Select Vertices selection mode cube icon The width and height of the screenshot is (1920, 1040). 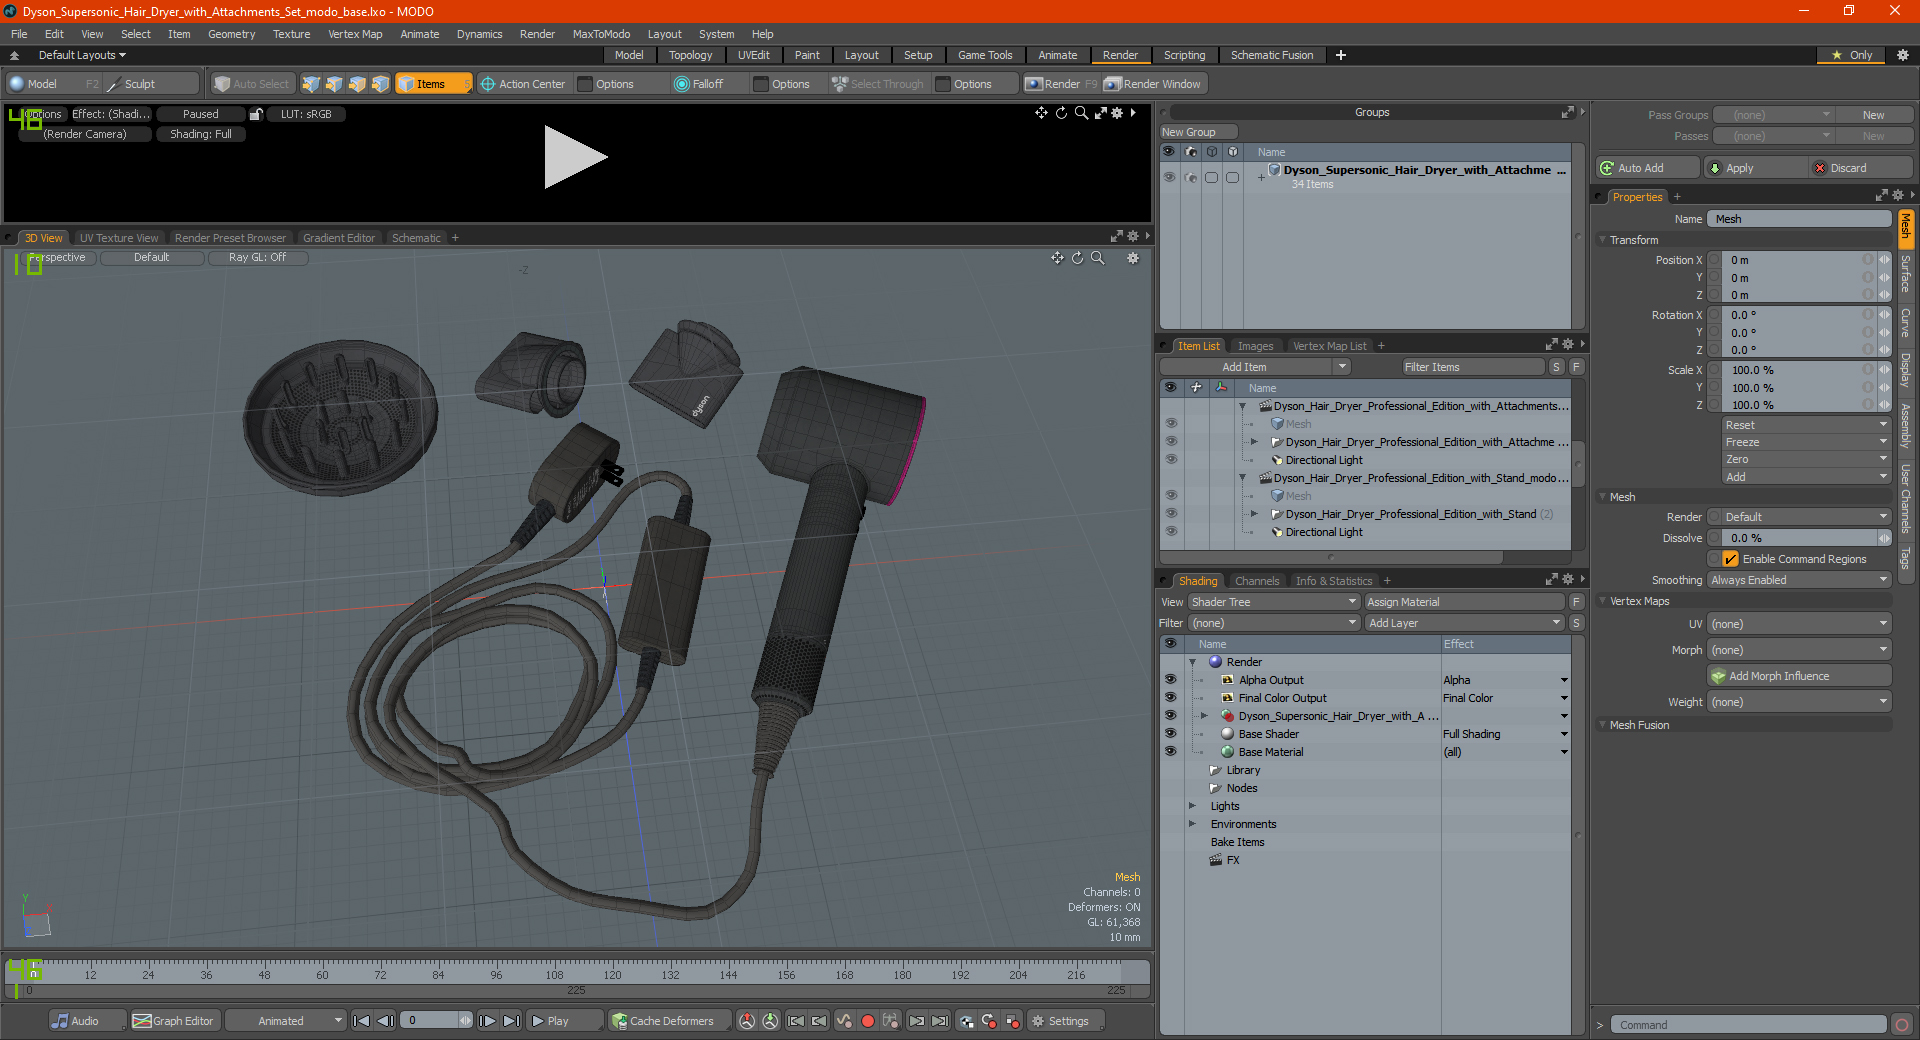click(x=311, y=84)
